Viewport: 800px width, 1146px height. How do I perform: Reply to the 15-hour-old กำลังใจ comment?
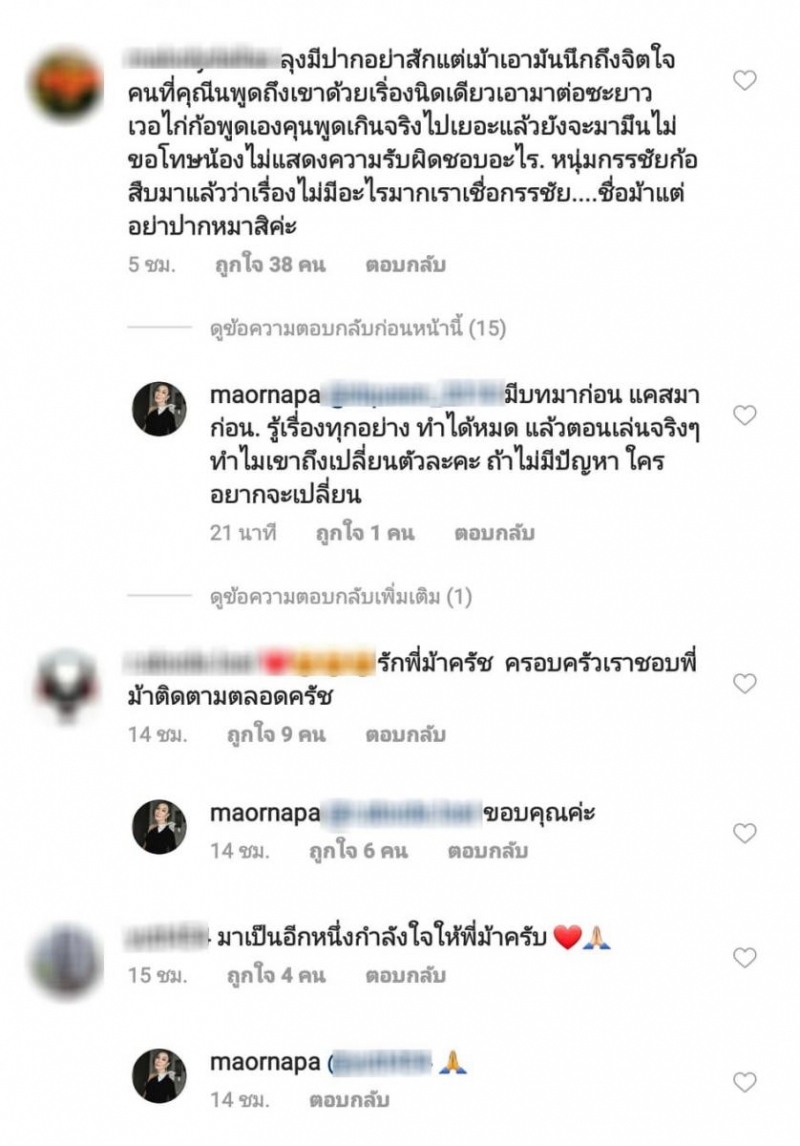[x=405, y=975]
